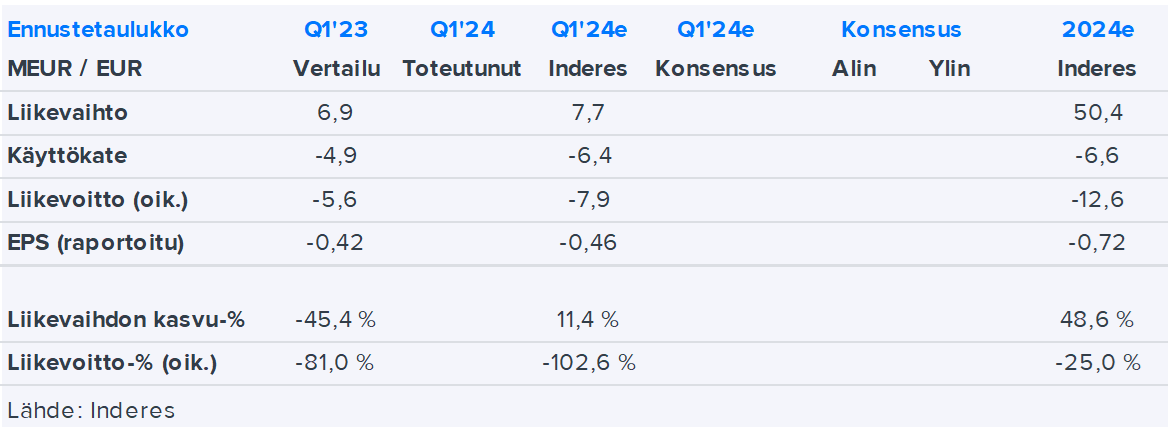Select the Alin subheader

click(x=854, y=69)
